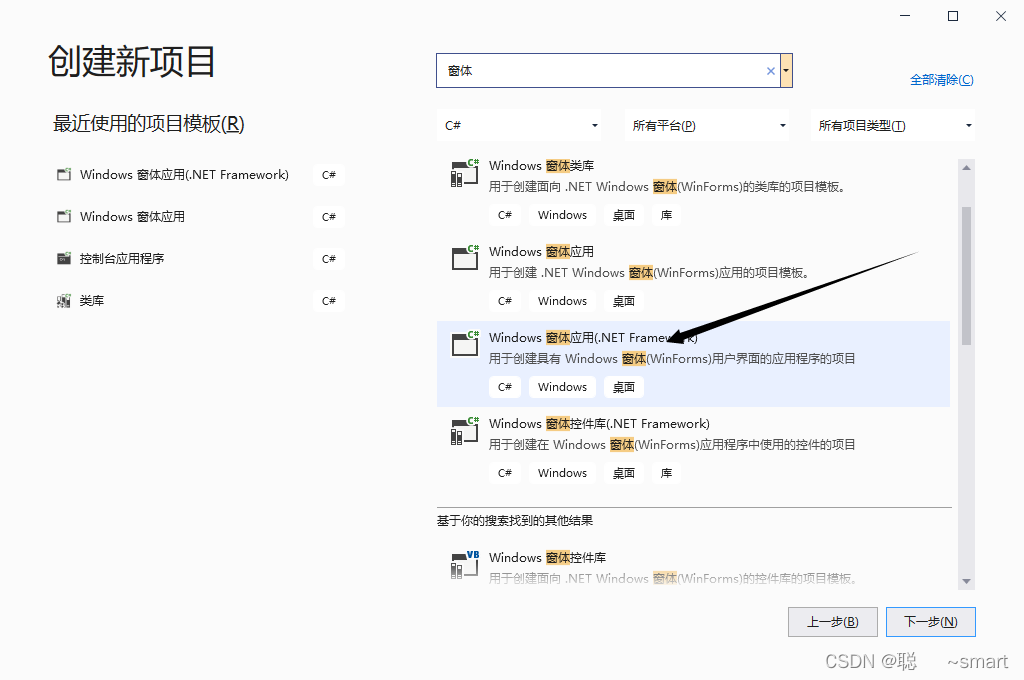Click 库 tag under Windows 窗体控件库(.NET Framework)
Image resolution: width=1024 pixels, height=680 pixels.
pyautogui.click(x=666, y=473)
